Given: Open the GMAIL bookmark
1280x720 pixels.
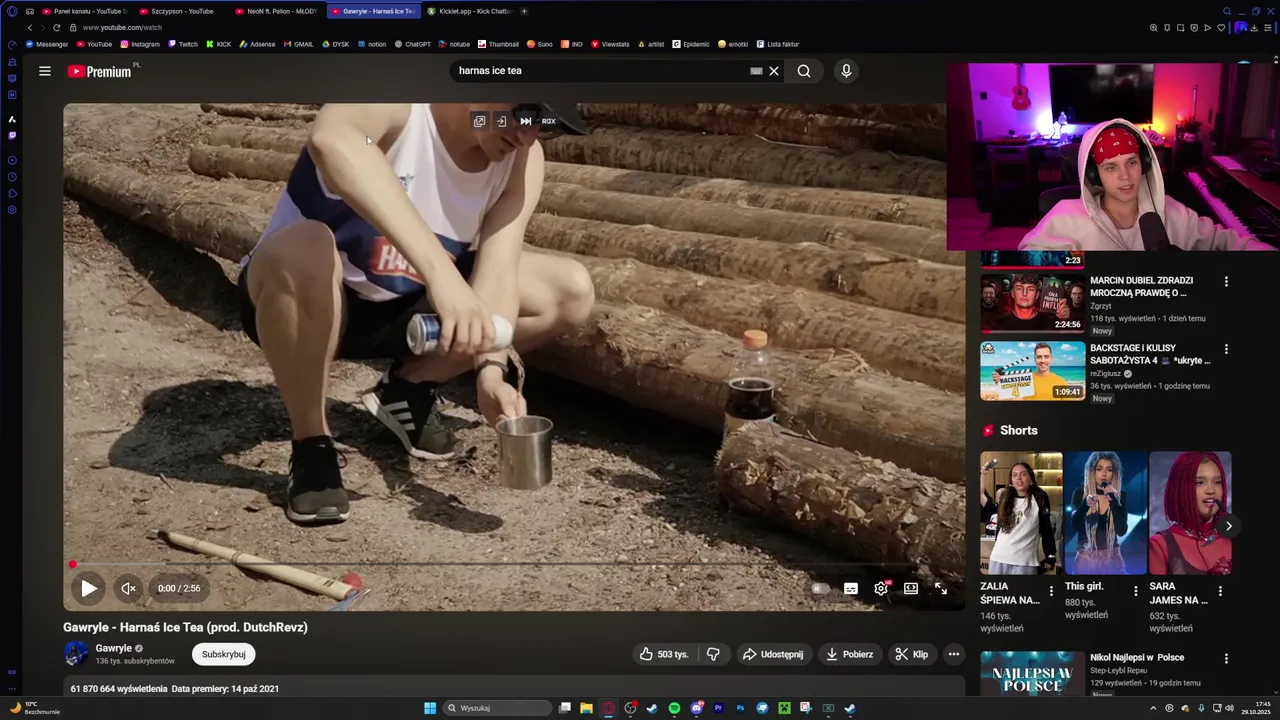Looking at the screenshot, I should tap(298, 44).
